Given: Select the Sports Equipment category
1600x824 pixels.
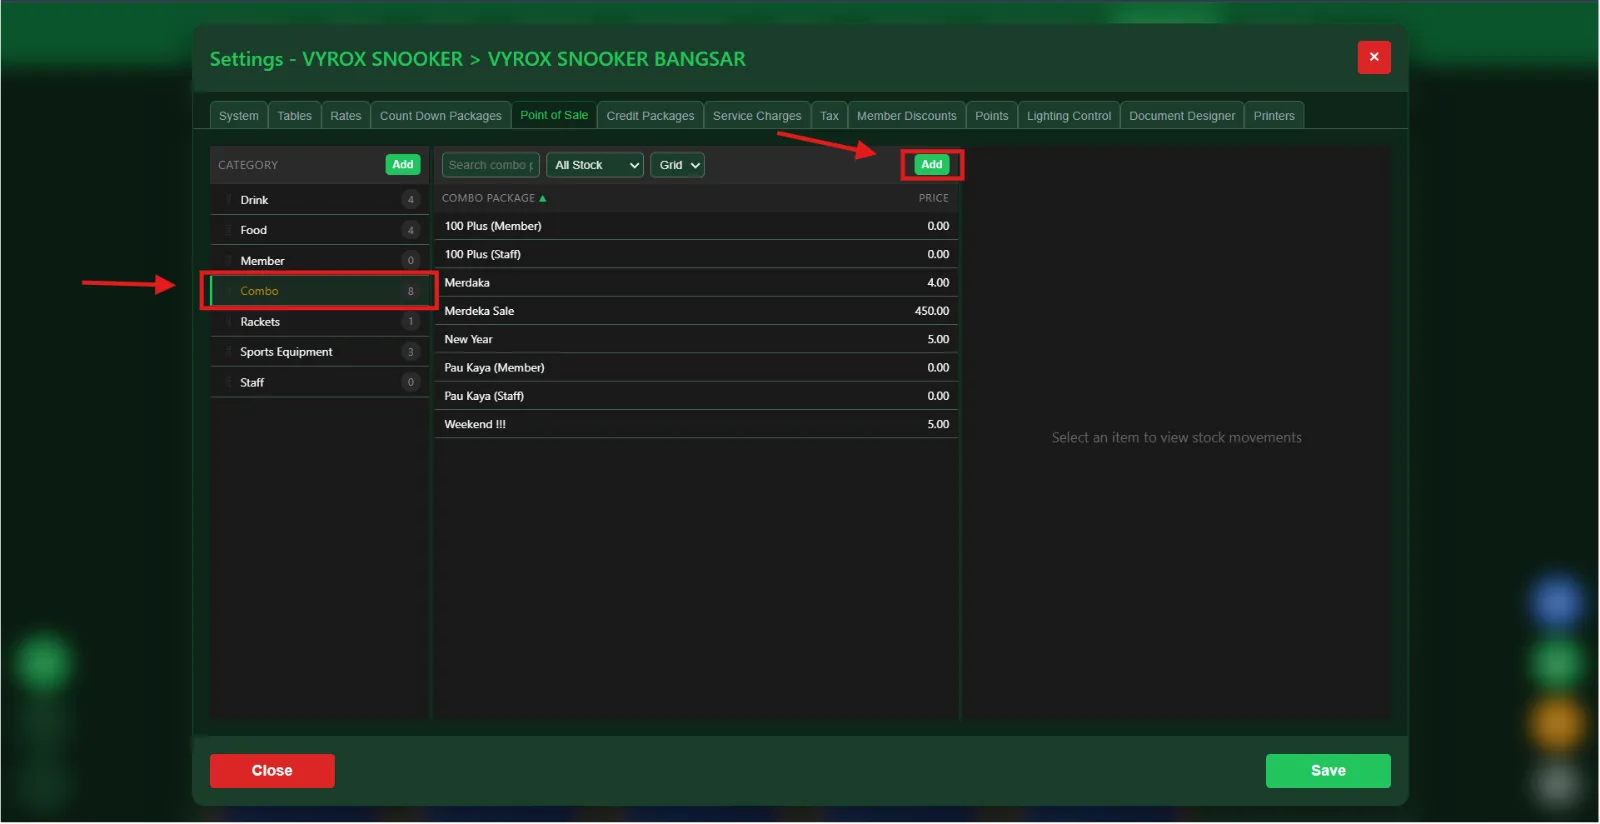Looking at the screenshot, I should click(x=320, y=352).
